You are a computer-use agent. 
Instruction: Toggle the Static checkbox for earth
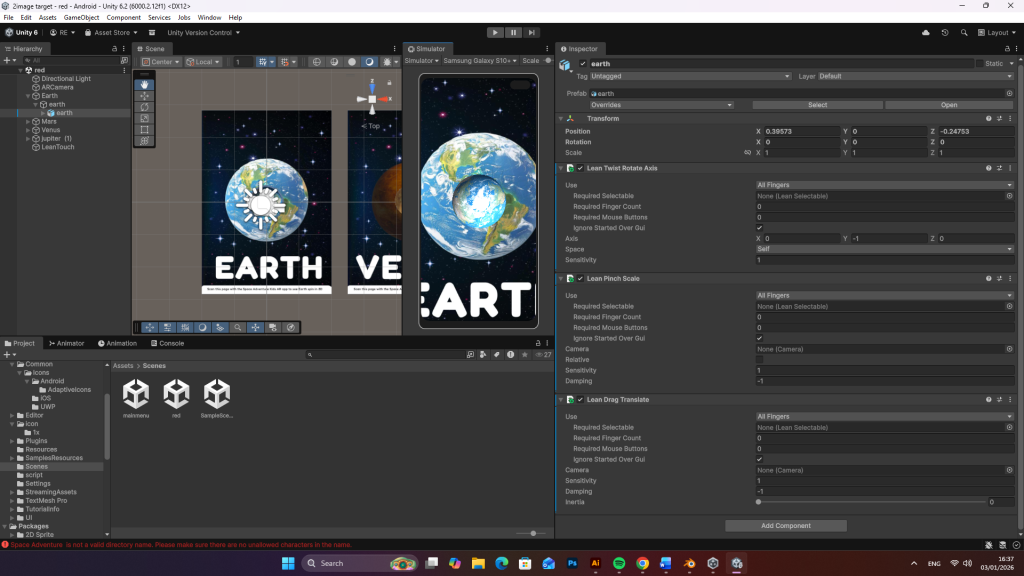(979, 63)
